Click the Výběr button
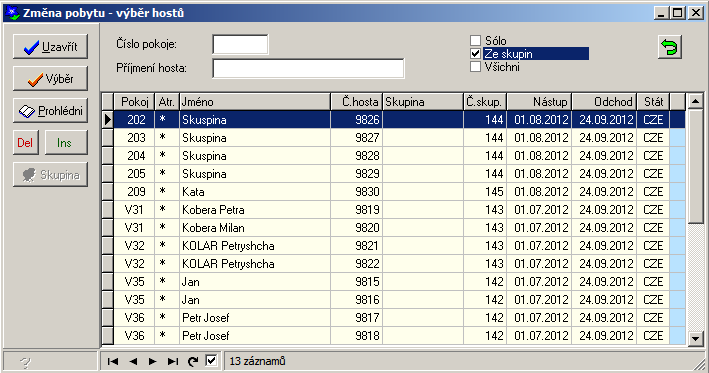This screenshot has height=373, width=709. pos(50,79)
